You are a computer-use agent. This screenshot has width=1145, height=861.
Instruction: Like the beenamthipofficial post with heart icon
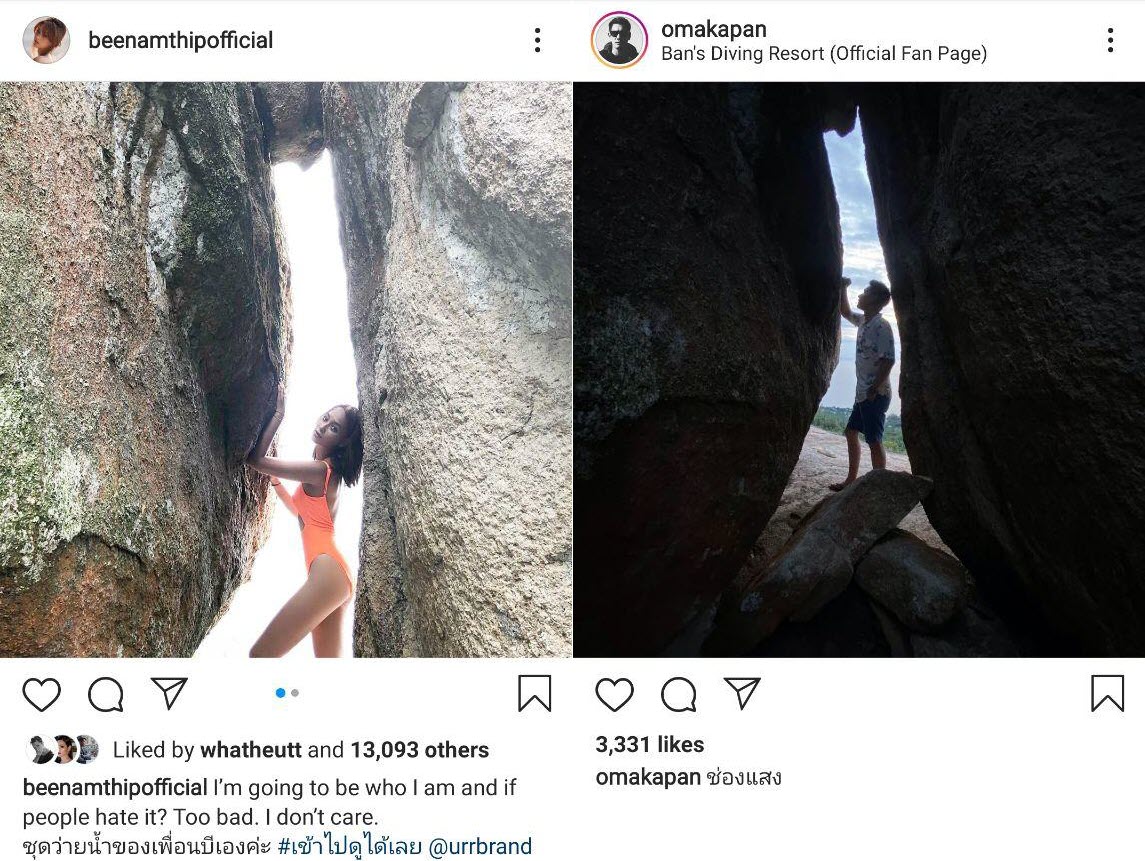tap(42, 694)
